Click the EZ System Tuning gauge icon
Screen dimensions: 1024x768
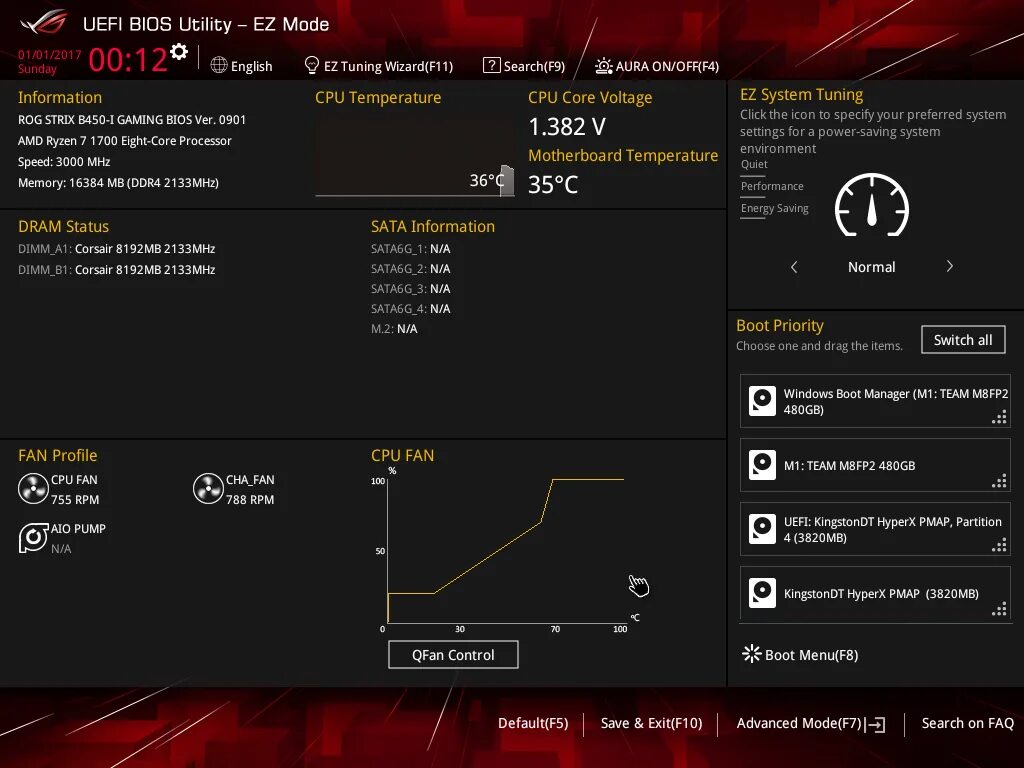click(x=872, y=205)
